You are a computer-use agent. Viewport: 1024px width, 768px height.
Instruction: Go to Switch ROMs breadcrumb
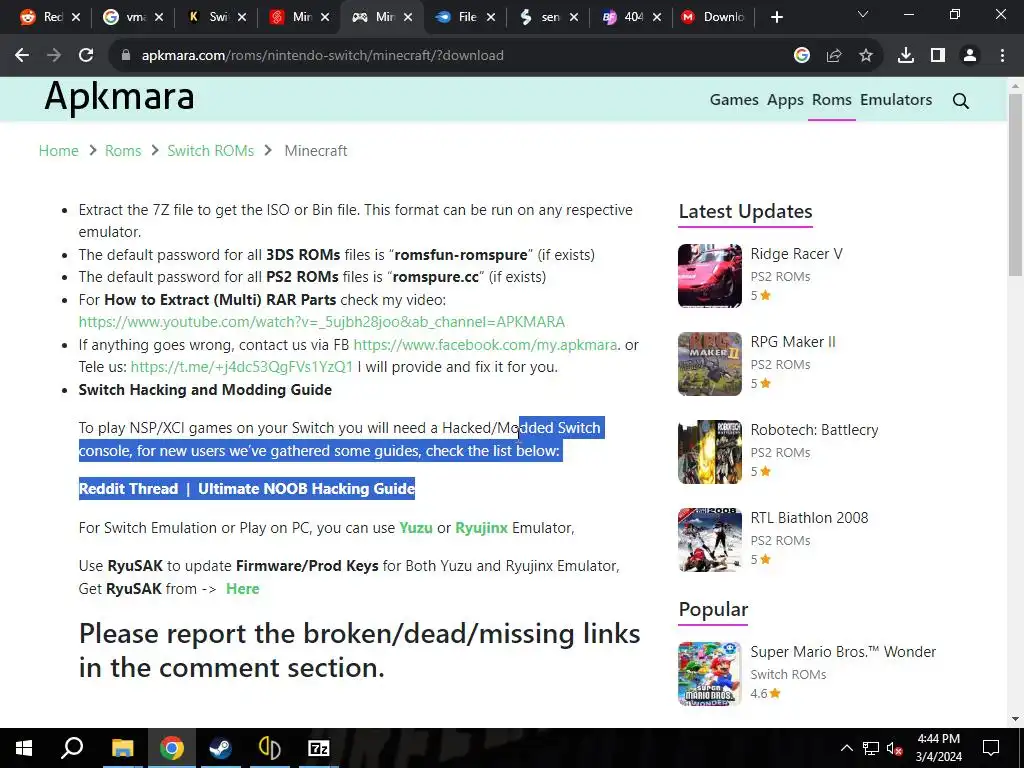tap(210, 151)
